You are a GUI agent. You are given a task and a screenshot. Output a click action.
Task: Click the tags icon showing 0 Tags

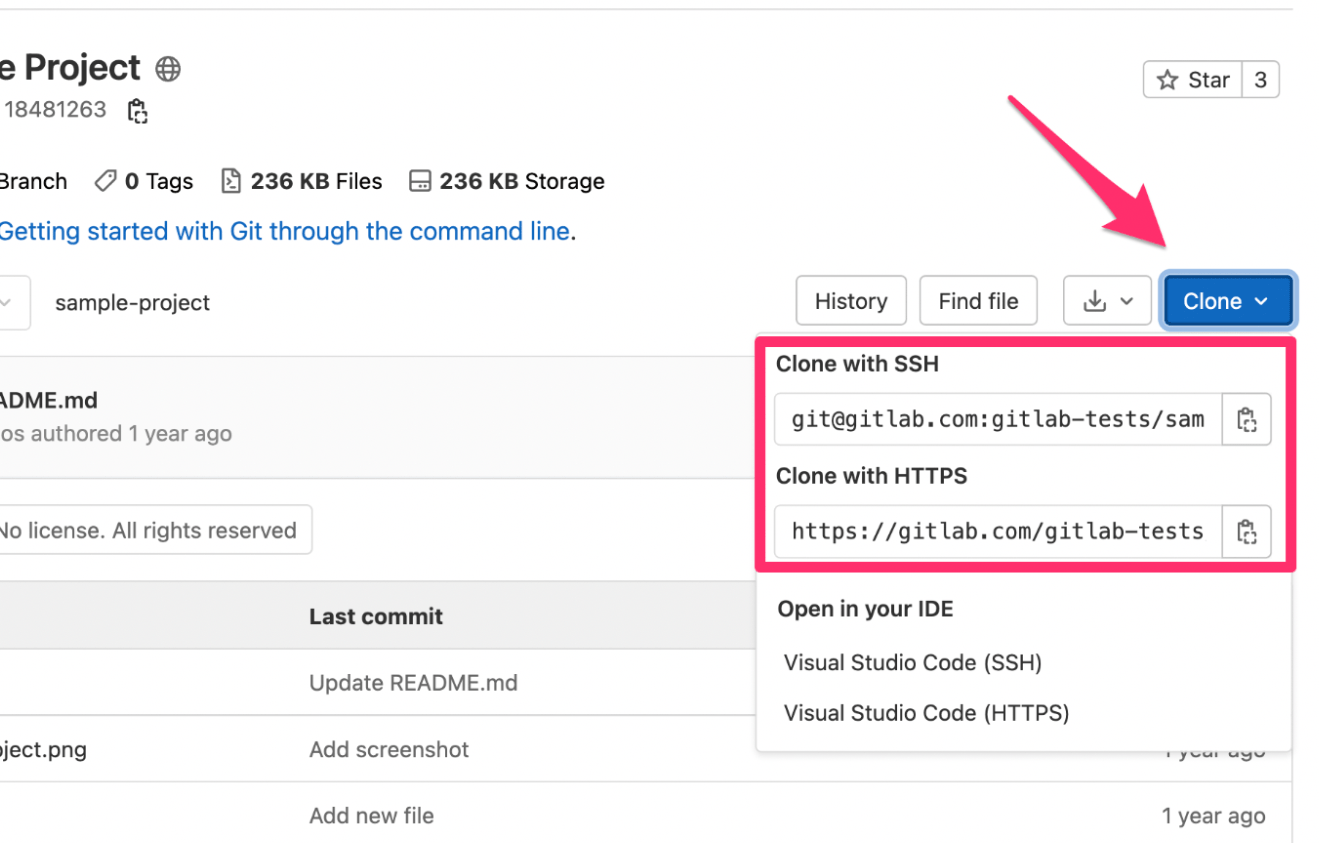tap(105, 181)
